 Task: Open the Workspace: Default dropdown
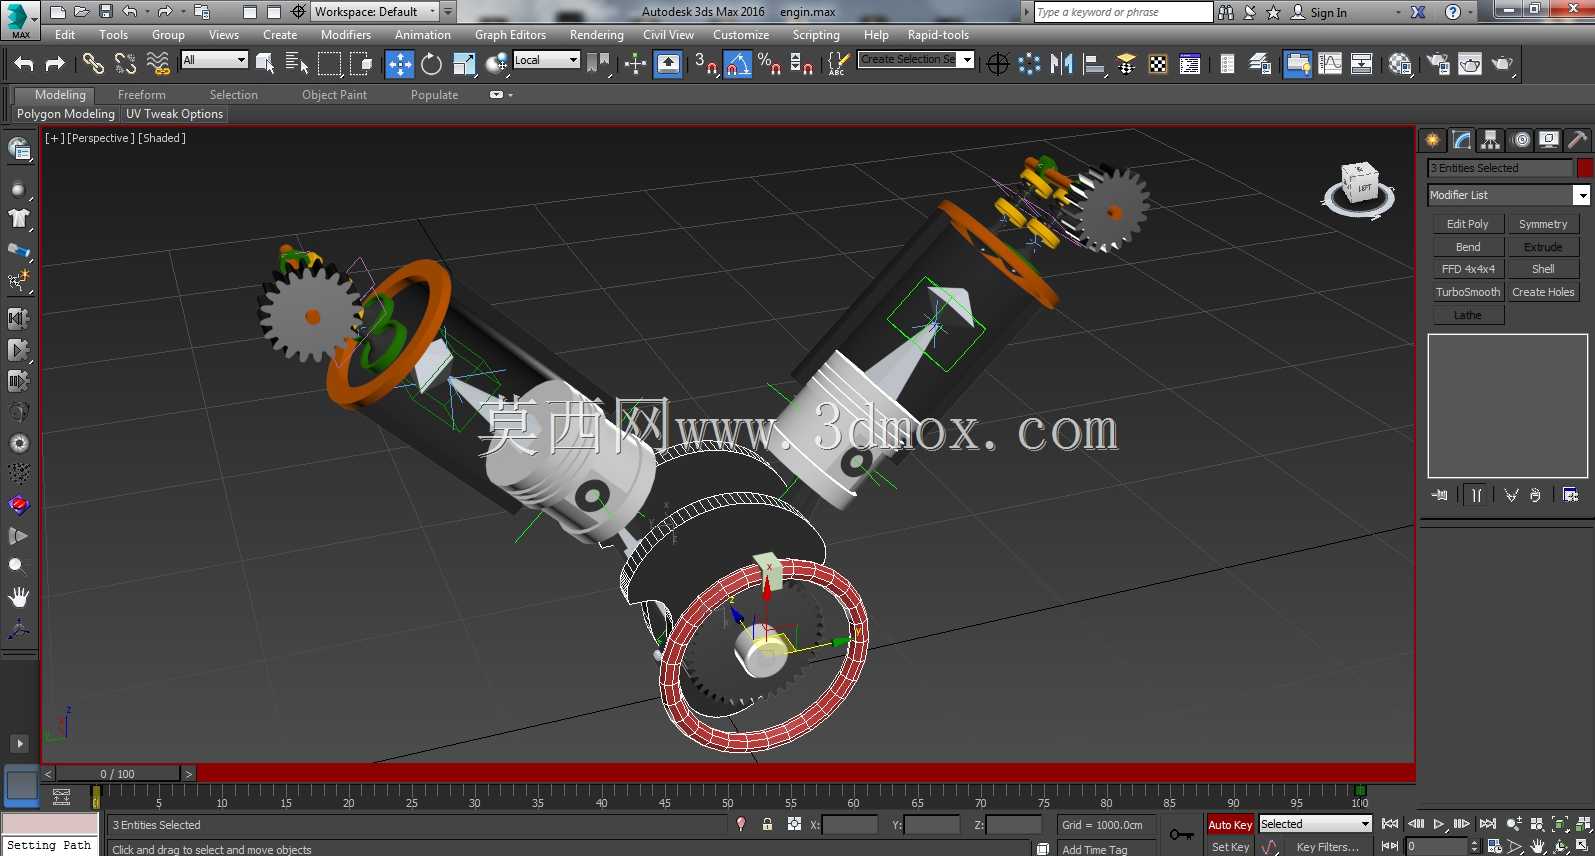click(375, 12)
